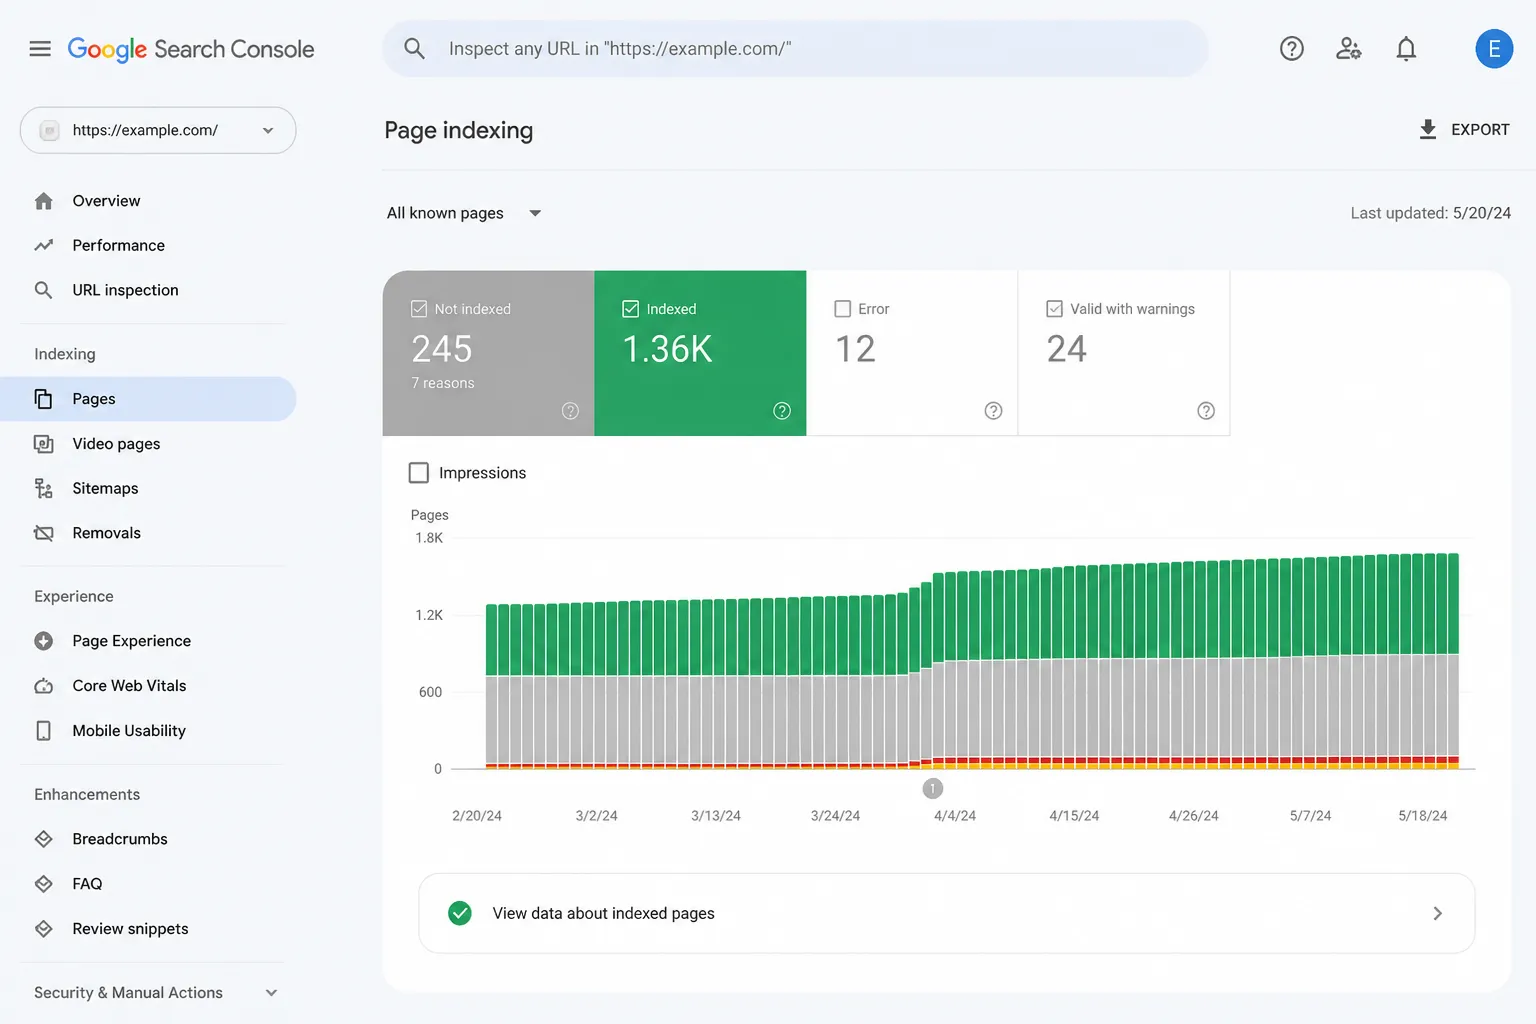The height and width of the screenshot is (1024, 1536).
Task: Click the EXPORT button
Action: point(1464,129)
